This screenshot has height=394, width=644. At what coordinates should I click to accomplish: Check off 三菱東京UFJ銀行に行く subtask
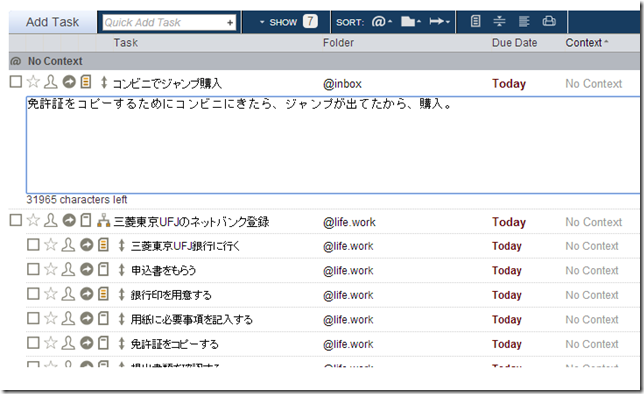(x=33, y=245)
